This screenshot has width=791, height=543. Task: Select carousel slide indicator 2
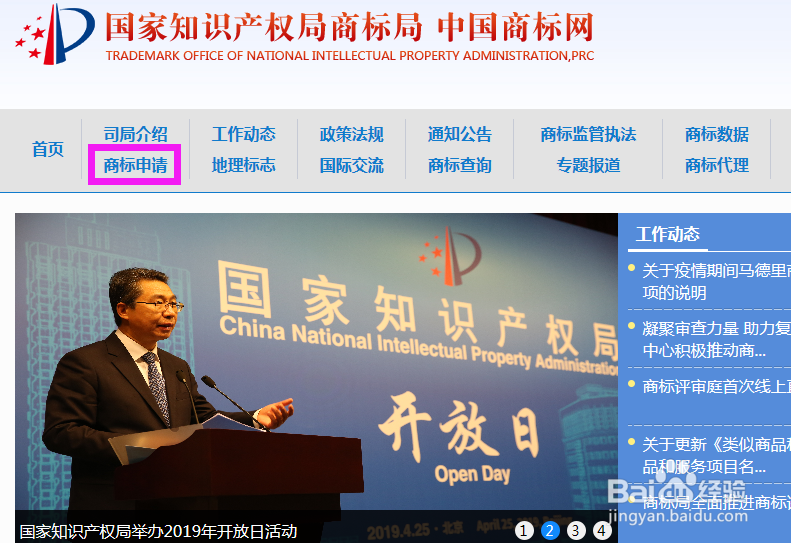coord(550,530)
